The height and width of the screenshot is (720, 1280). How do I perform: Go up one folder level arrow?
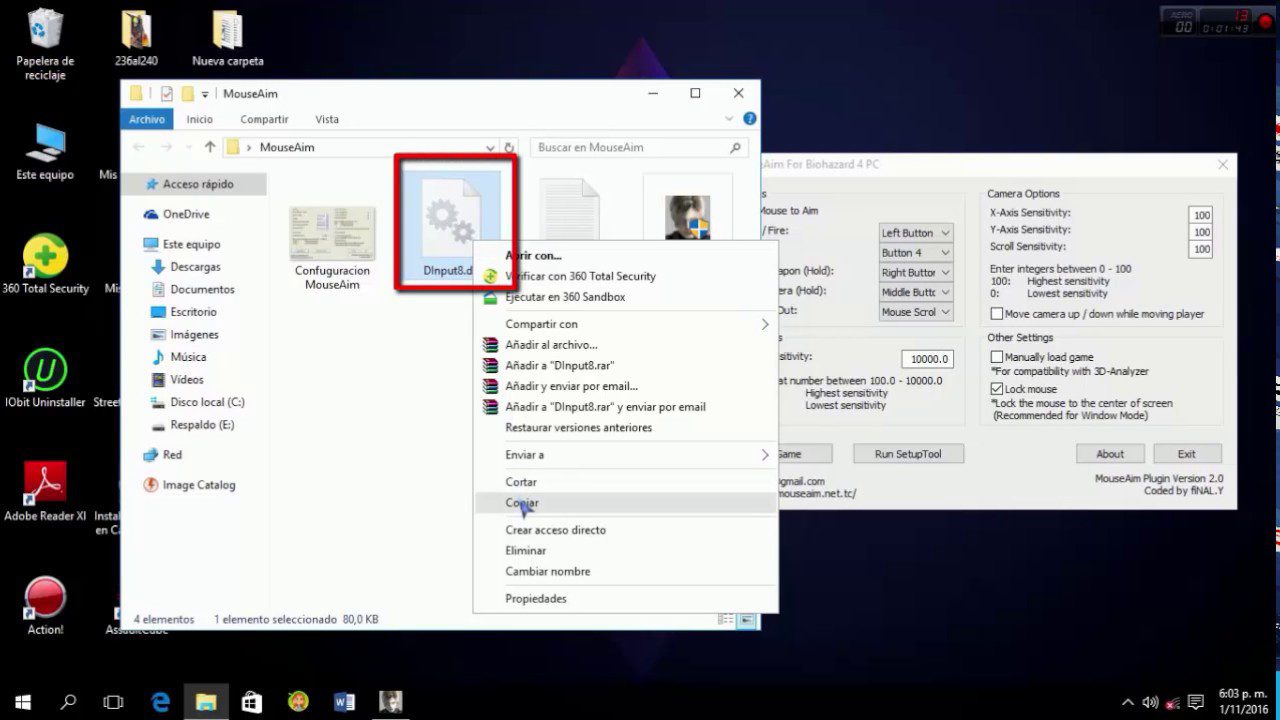pos(210,147)
